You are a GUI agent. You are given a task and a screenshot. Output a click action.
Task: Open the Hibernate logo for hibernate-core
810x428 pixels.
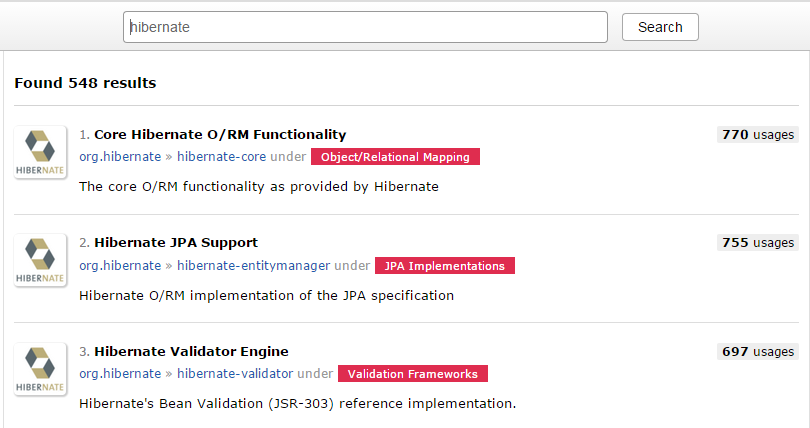40,152
